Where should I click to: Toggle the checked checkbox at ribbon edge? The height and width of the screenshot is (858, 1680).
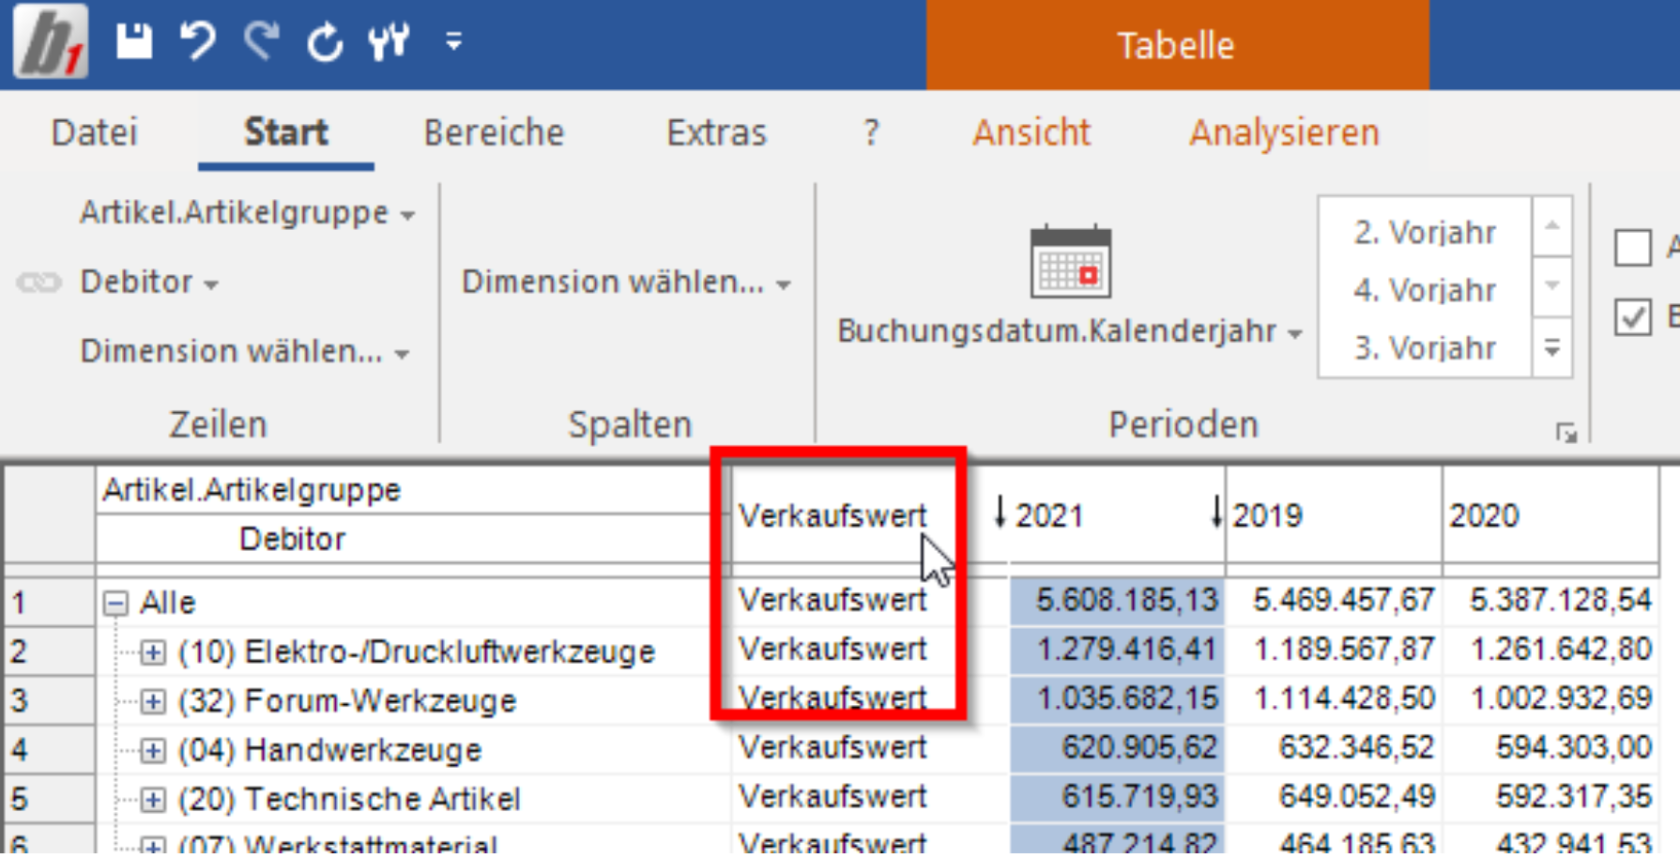click(x=1633, y=318)
